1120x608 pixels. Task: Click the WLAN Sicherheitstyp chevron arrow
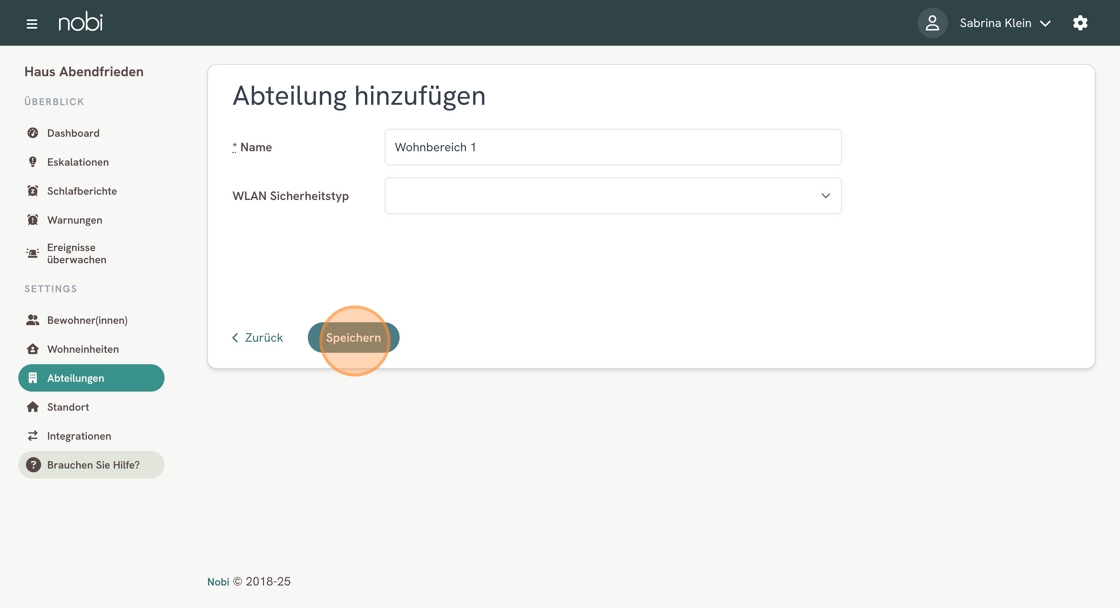point(825,196)
